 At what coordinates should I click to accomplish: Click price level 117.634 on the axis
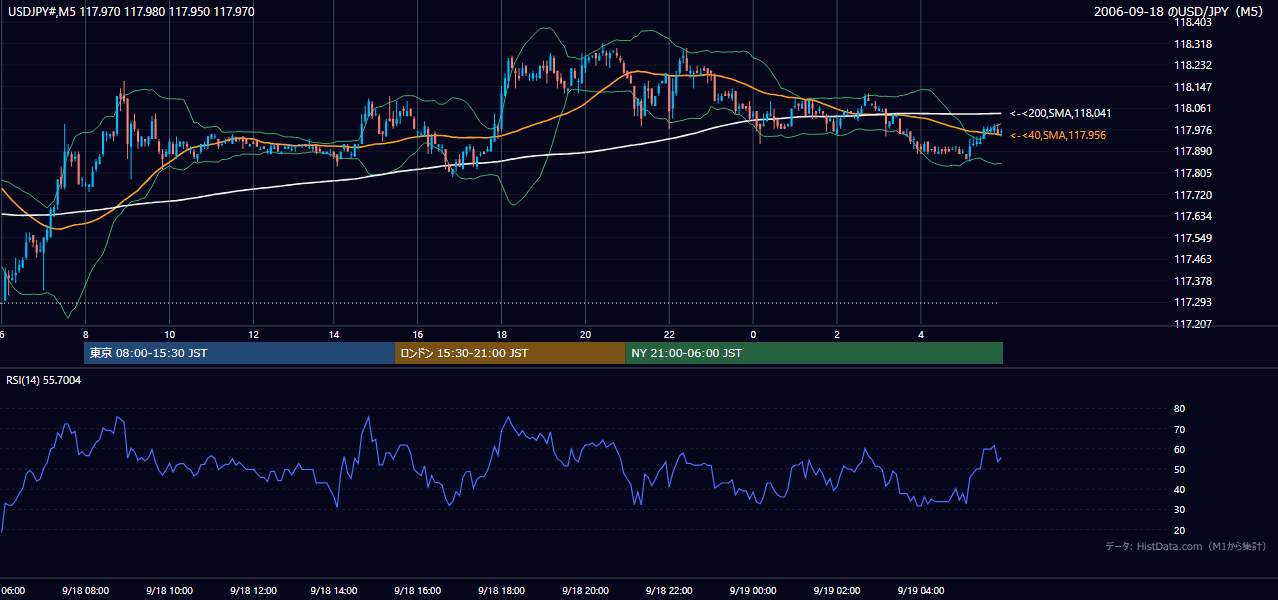pyautogui.click(x=1192, y=216)
